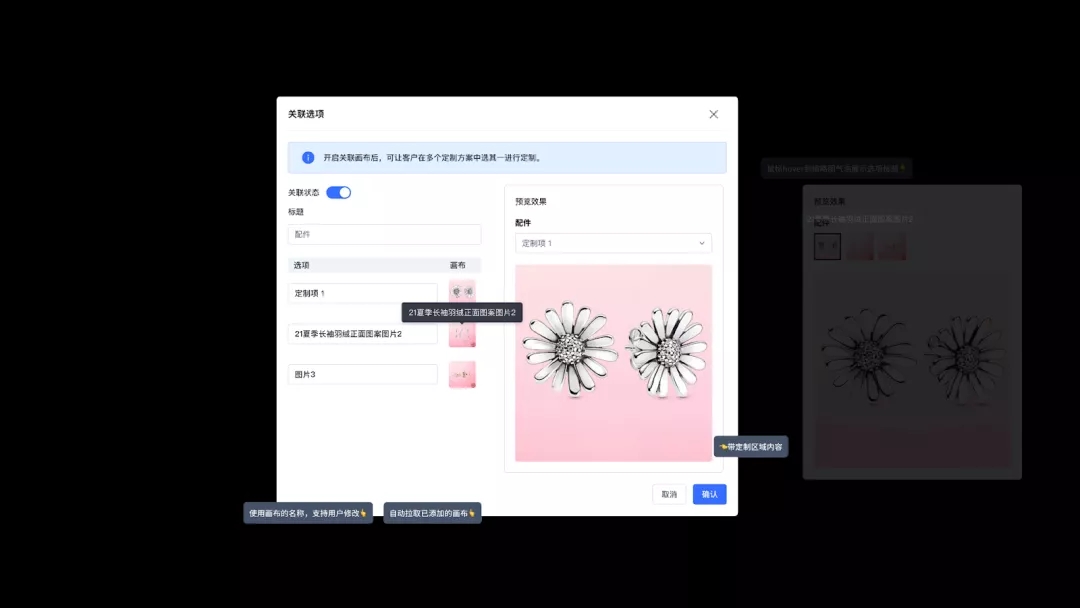The image size is (1080, 608).
Task: Click the badge icon on second canvas thumbnail
Action: [x=472, y=344]
